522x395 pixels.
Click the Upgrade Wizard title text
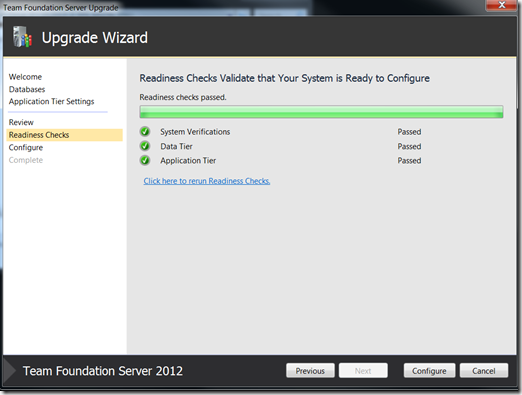pyautogui.click(x=95, y=37)
